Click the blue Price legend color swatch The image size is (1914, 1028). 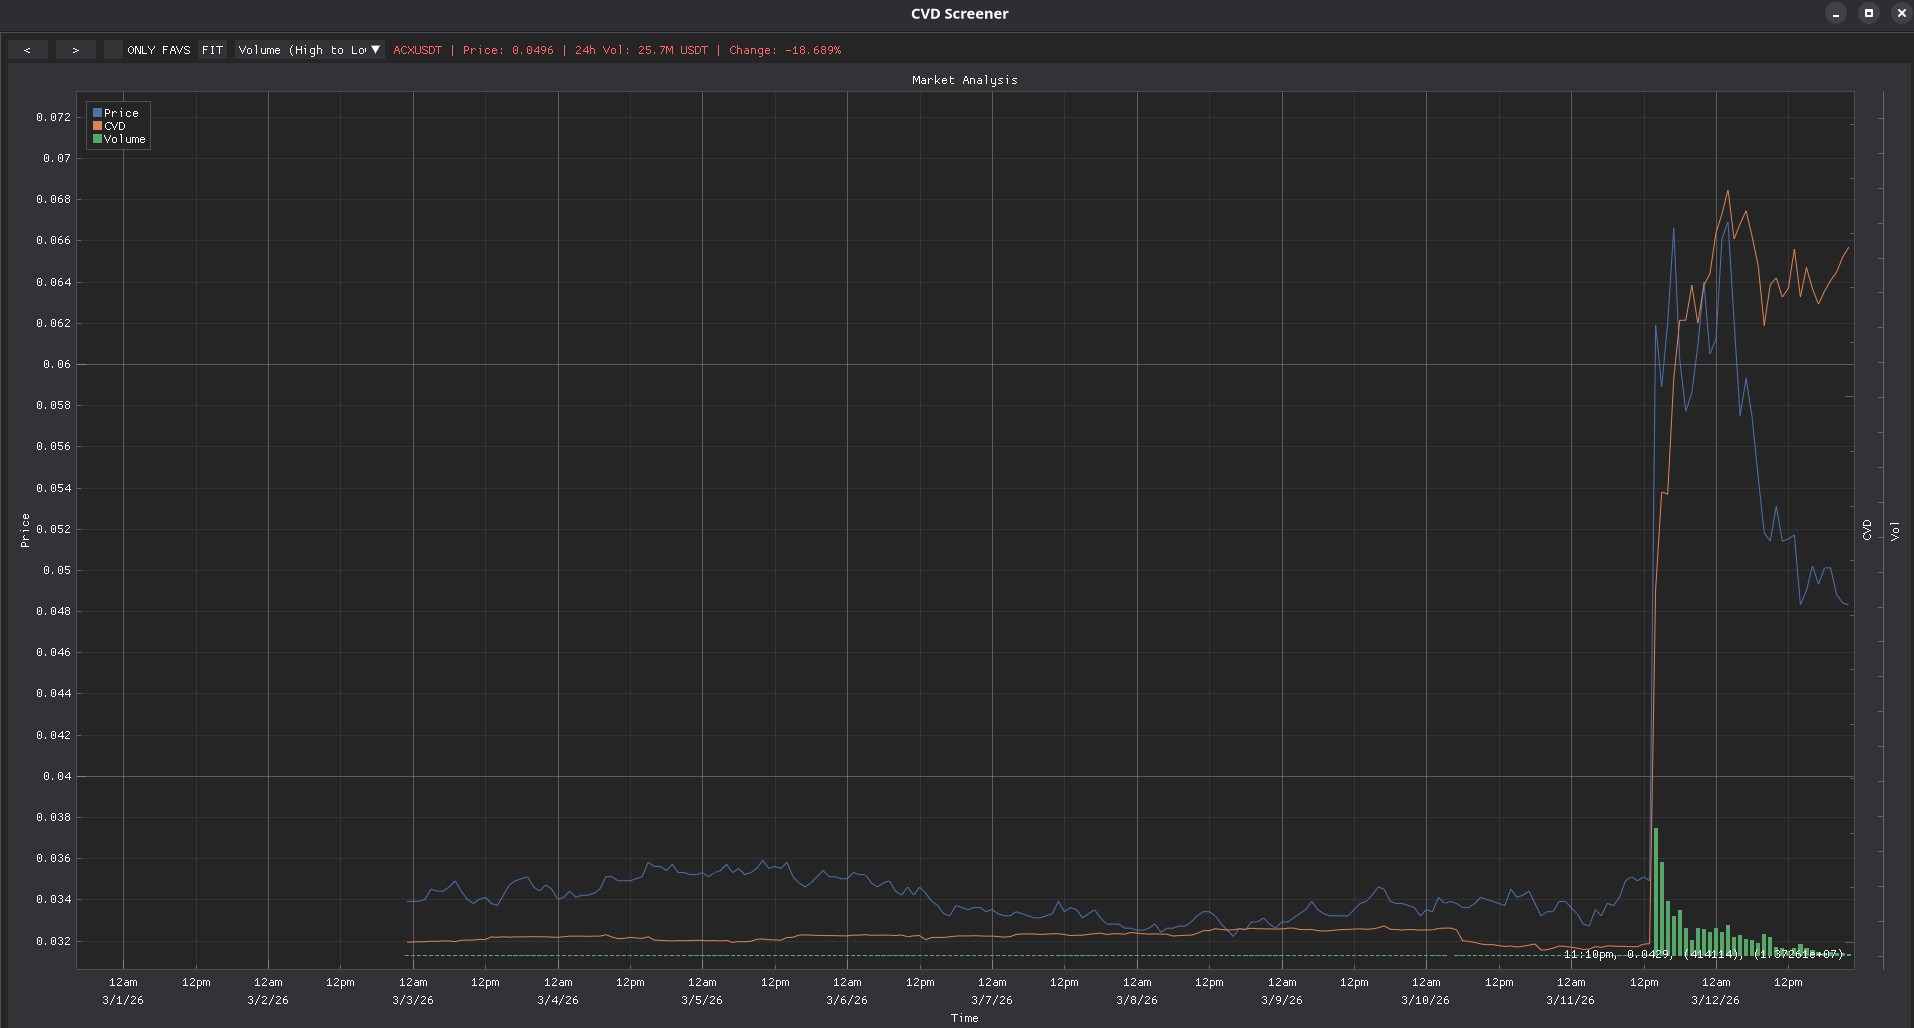click(97, 113)
